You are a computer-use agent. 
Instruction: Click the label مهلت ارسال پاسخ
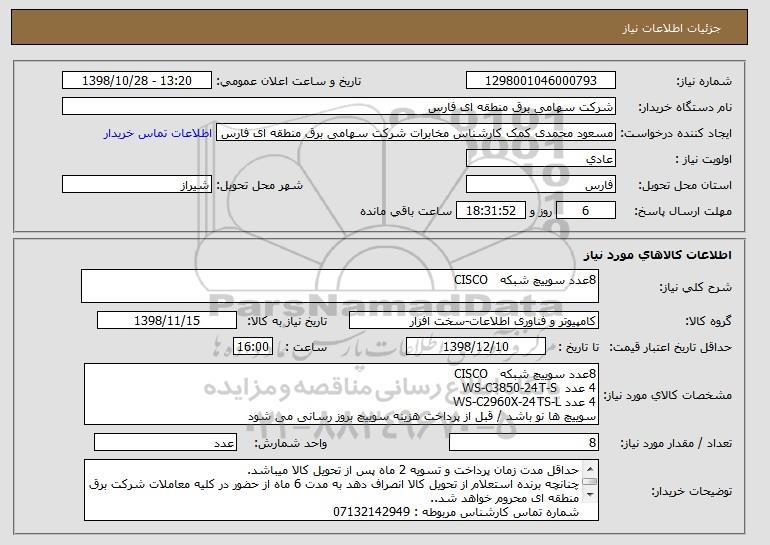[x=683, y=211]
